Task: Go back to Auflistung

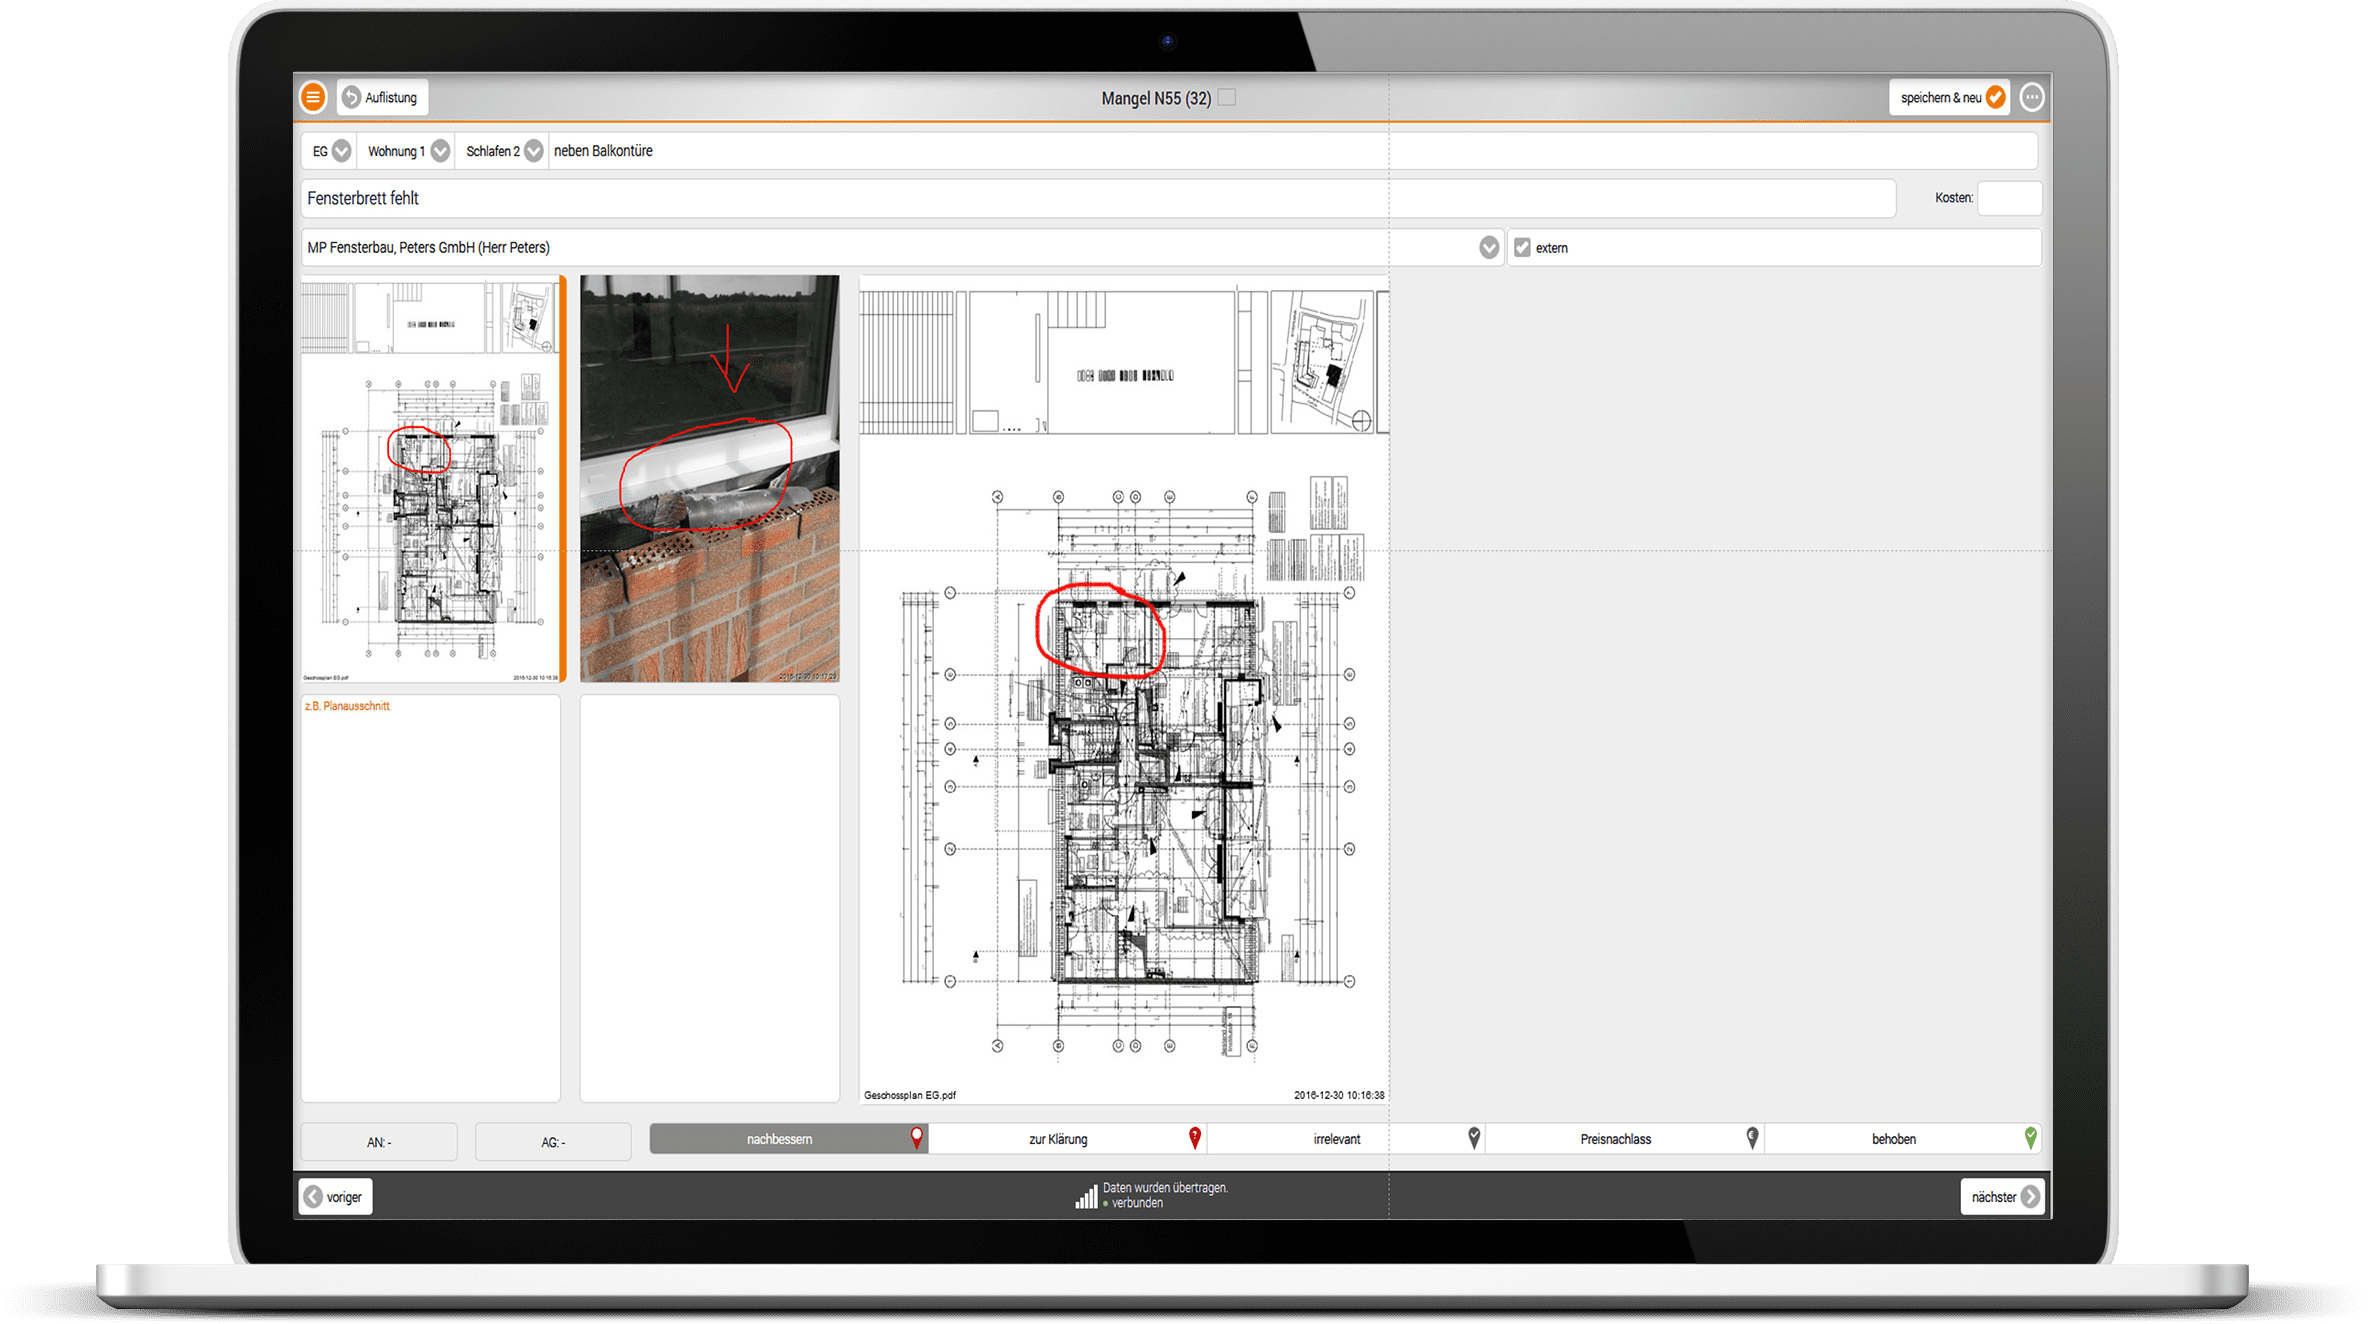Action: coord(381,97)
